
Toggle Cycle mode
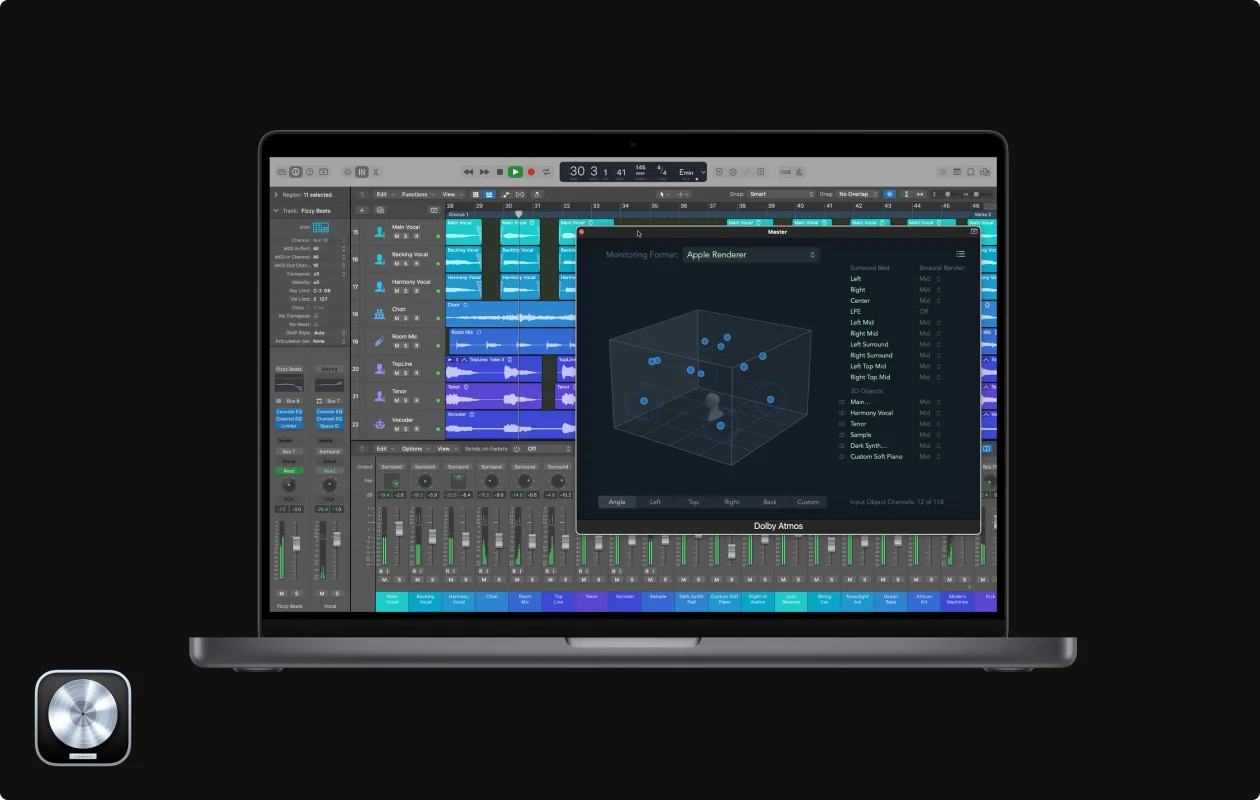pos(547,172)
